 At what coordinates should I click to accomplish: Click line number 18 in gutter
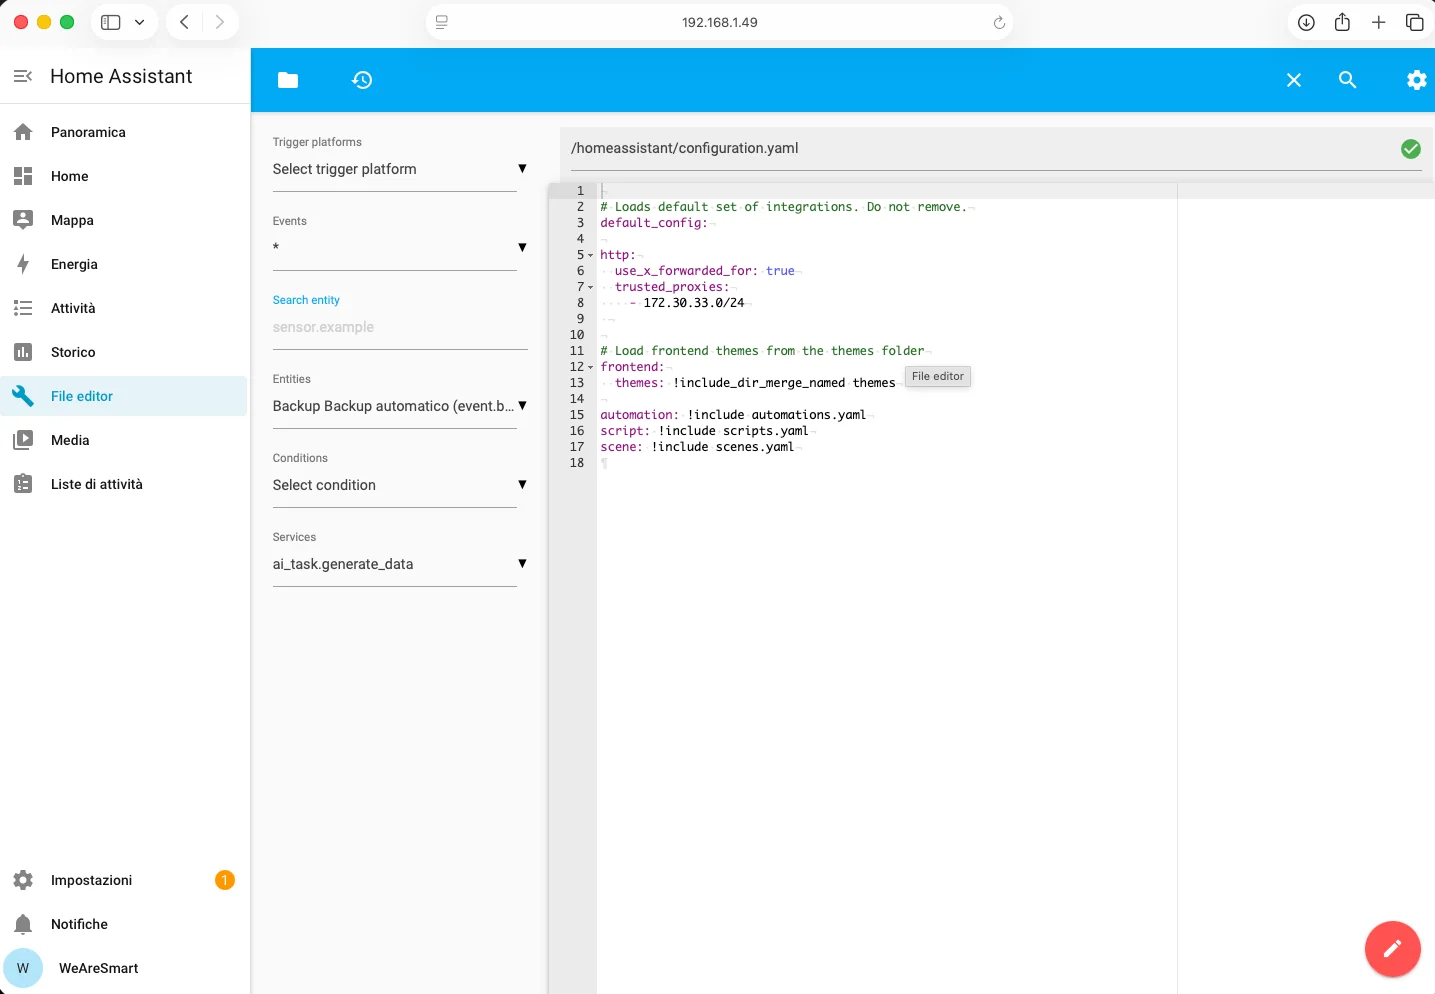click(x=577, y=463)
